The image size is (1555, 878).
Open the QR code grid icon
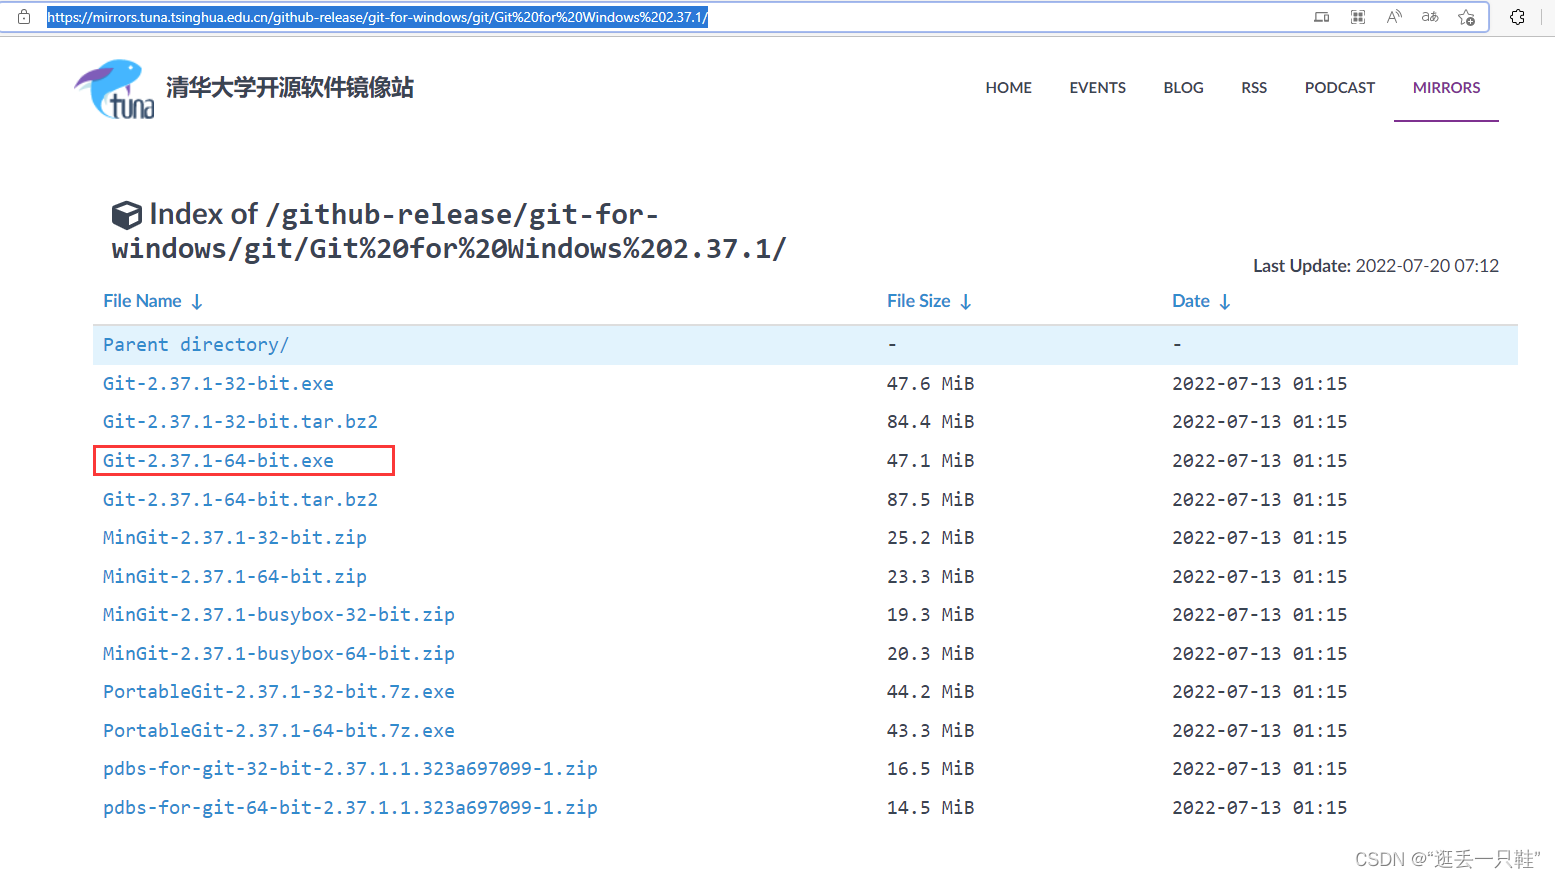1358,17
